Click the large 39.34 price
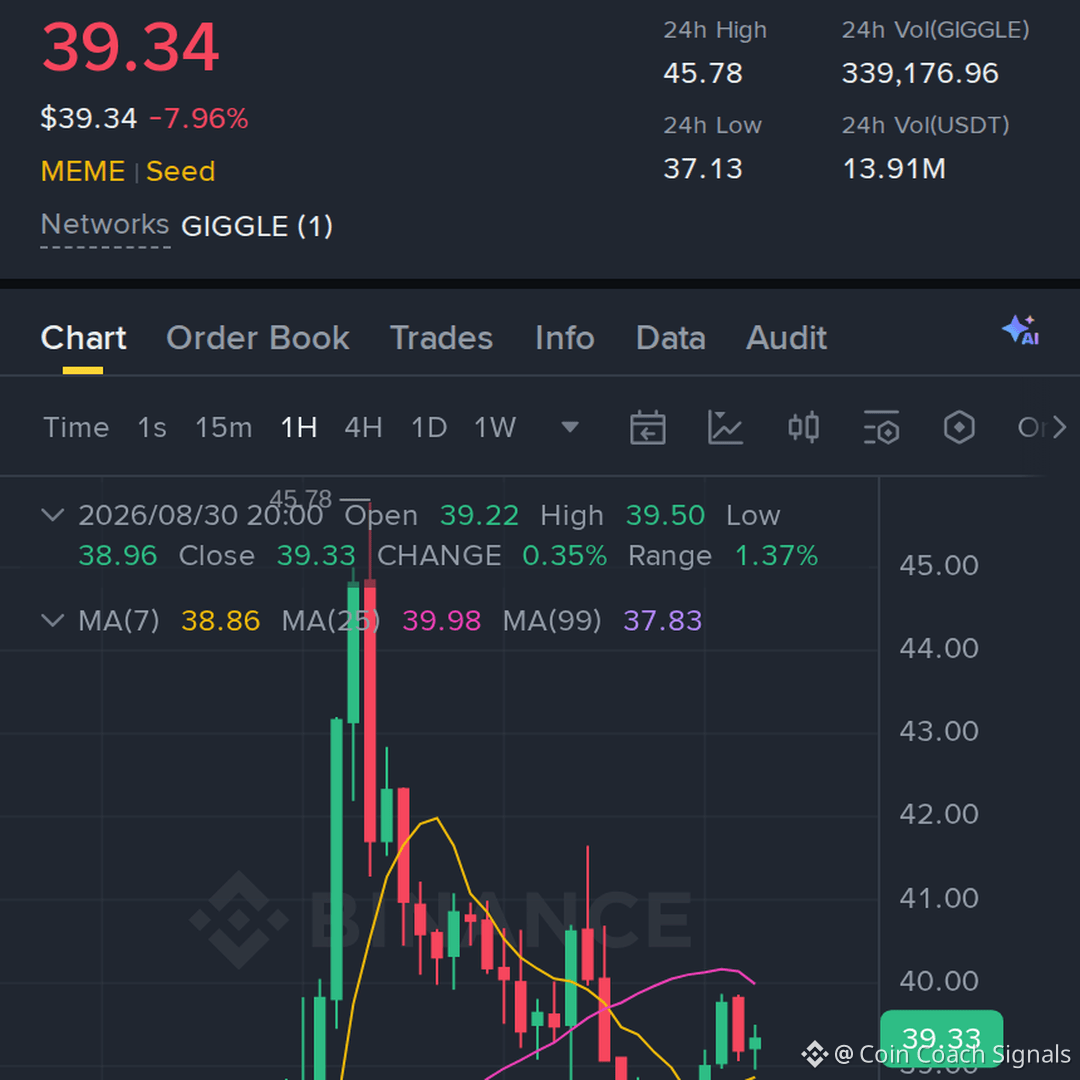1080x1080 pixels. point(130,47)
